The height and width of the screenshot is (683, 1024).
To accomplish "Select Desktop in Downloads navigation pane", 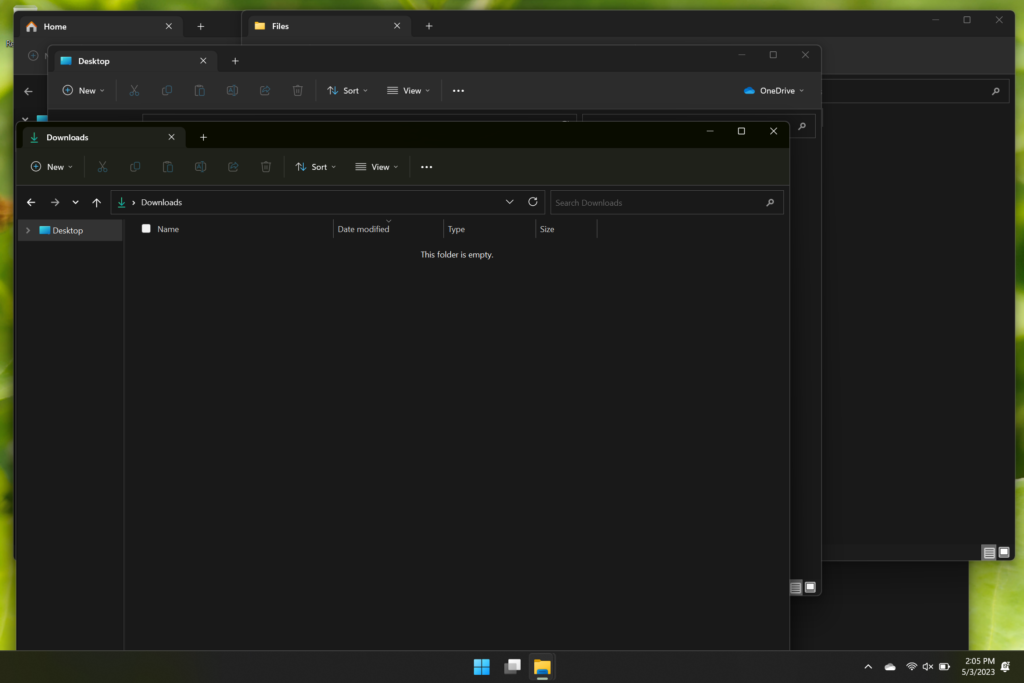I will click(70, 230).
